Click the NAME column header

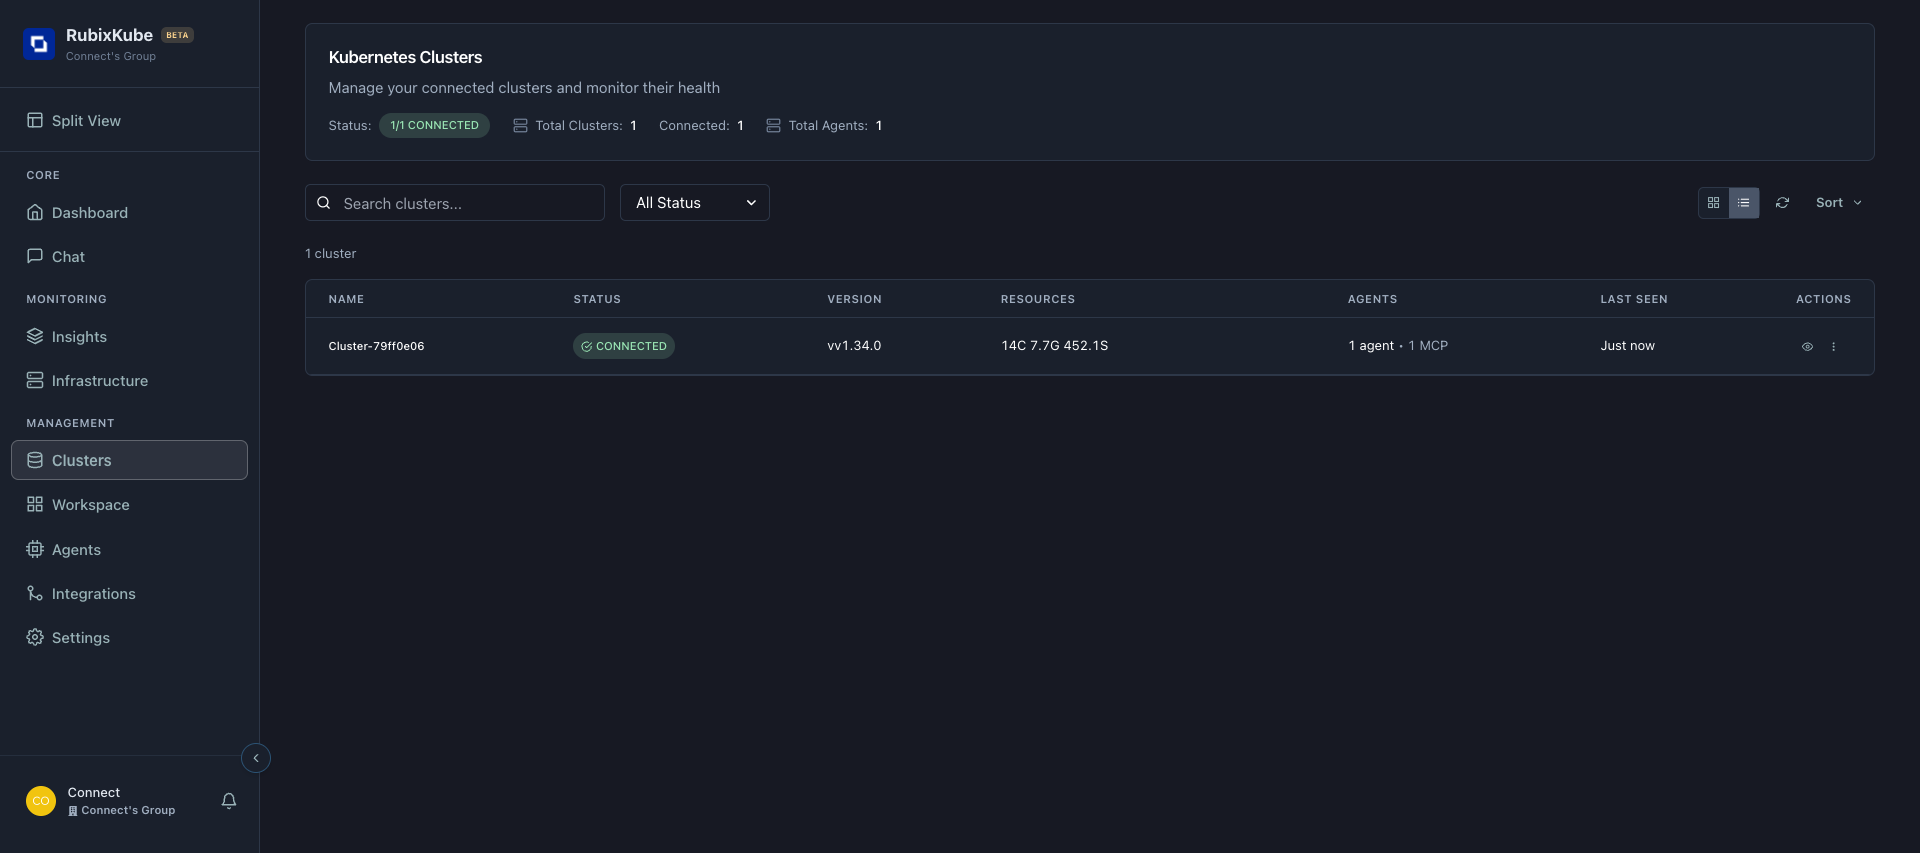click(x=346, y=299)
